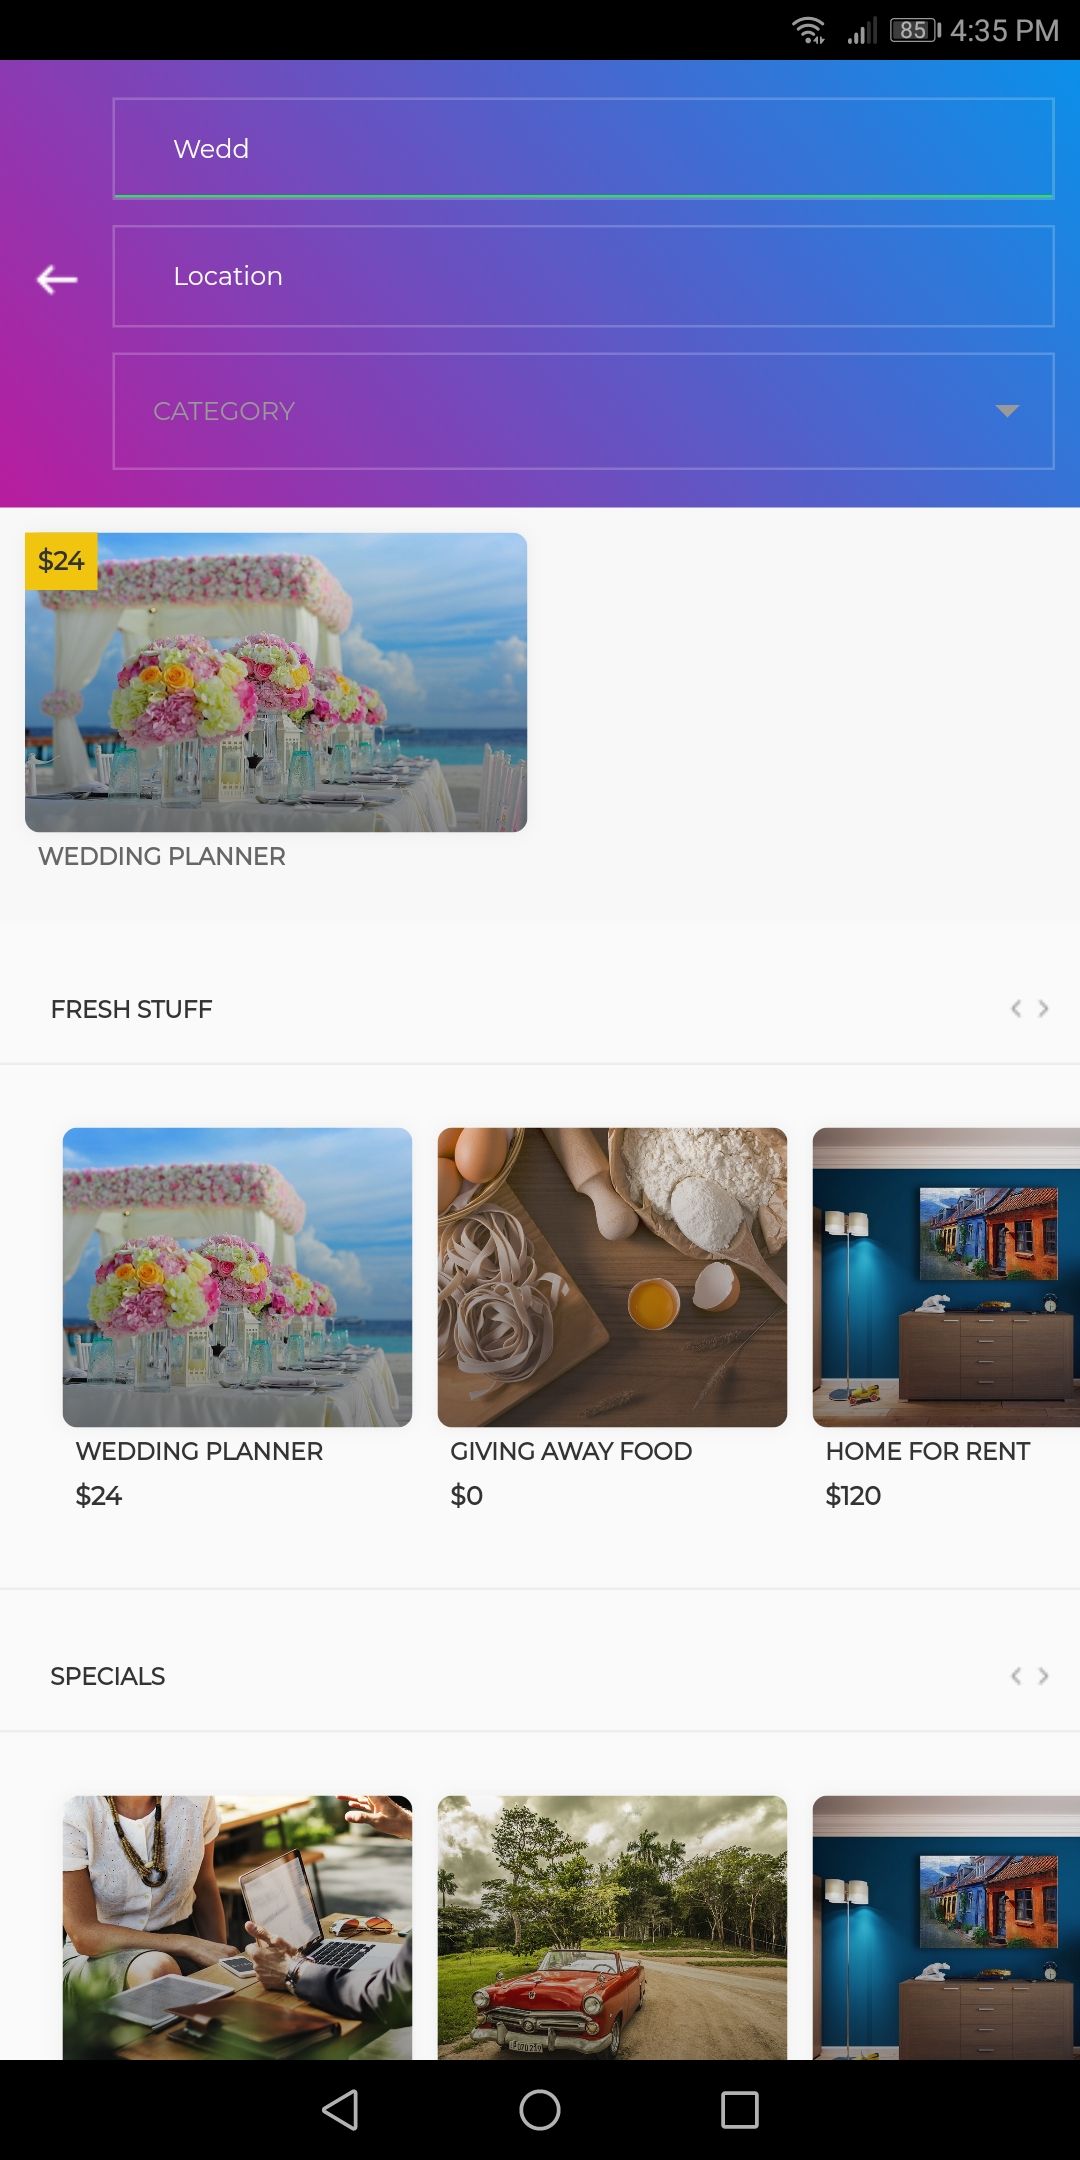The height and width of the screenshot is (2160, 1080).
Task: Open Android recent apps button
Action: [x=739, y=2110]
